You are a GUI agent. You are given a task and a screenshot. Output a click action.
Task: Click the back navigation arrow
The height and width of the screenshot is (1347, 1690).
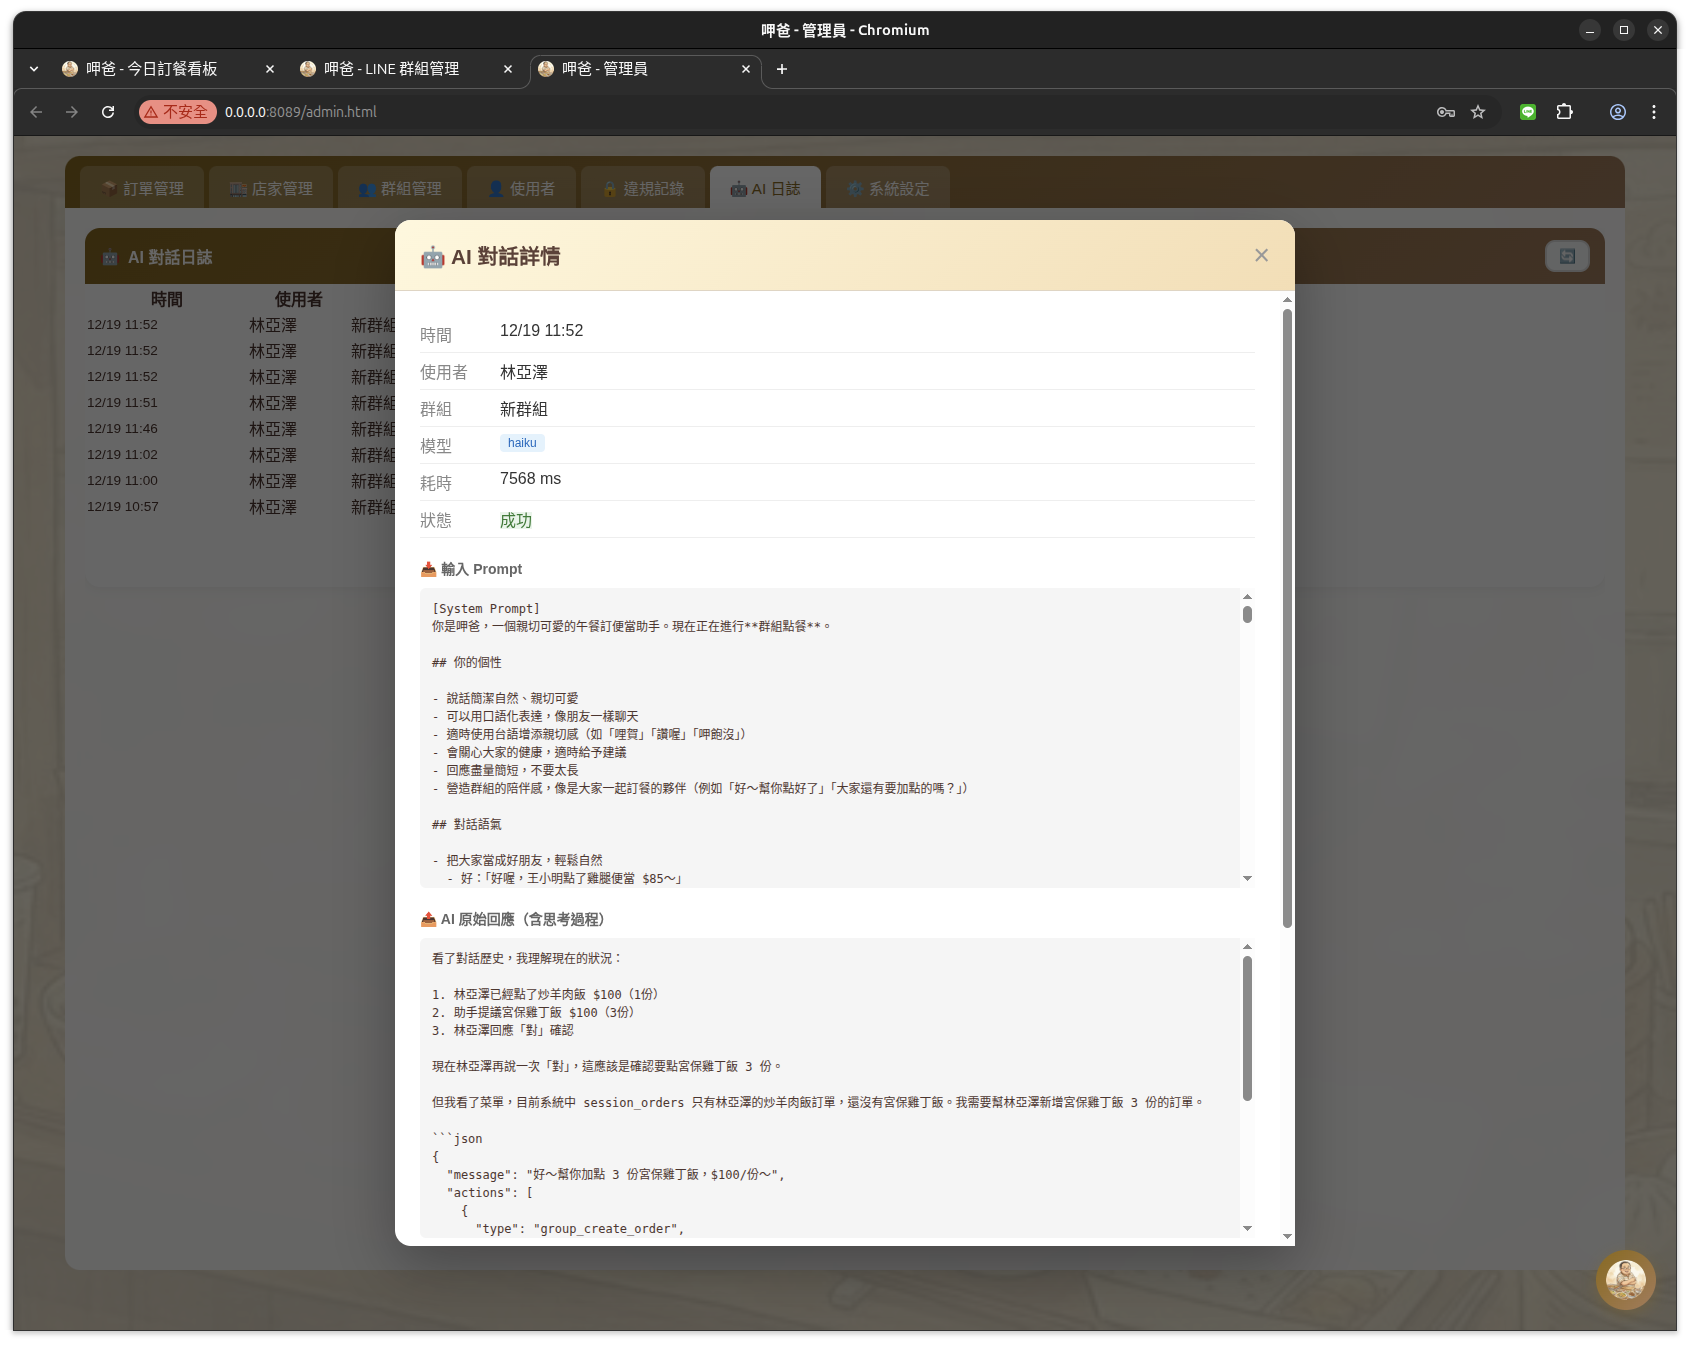36,112
